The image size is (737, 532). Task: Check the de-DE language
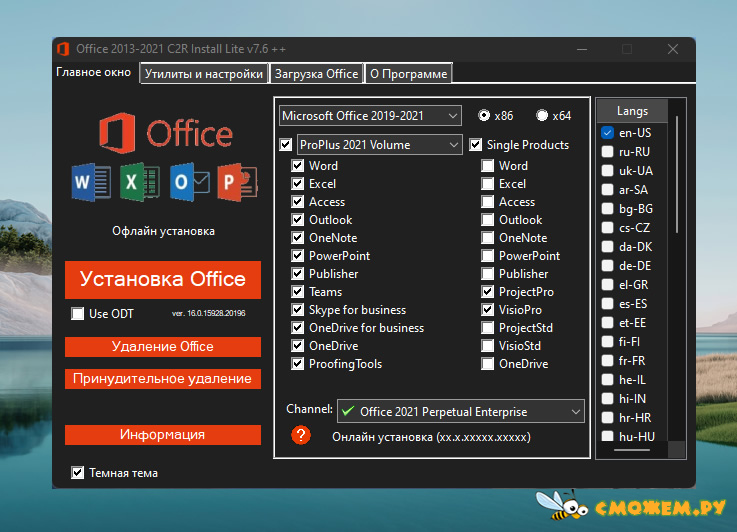click(607, 266)
